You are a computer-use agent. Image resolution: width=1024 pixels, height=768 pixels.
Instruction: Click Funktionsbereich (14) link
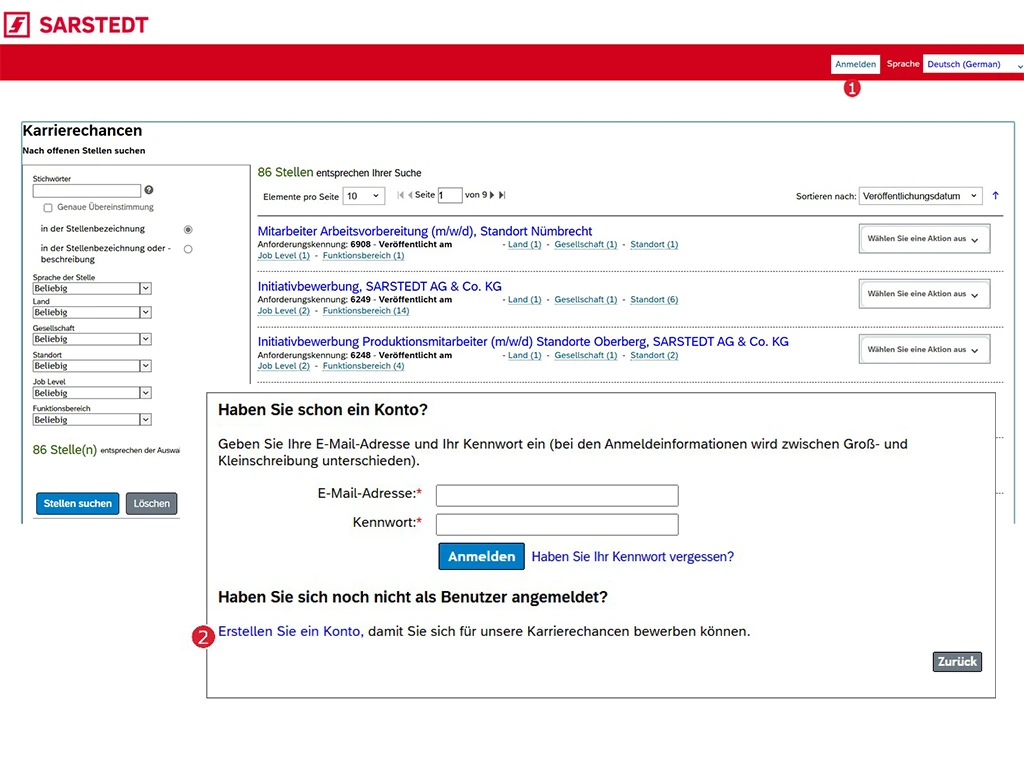click(x=366, y=311)
